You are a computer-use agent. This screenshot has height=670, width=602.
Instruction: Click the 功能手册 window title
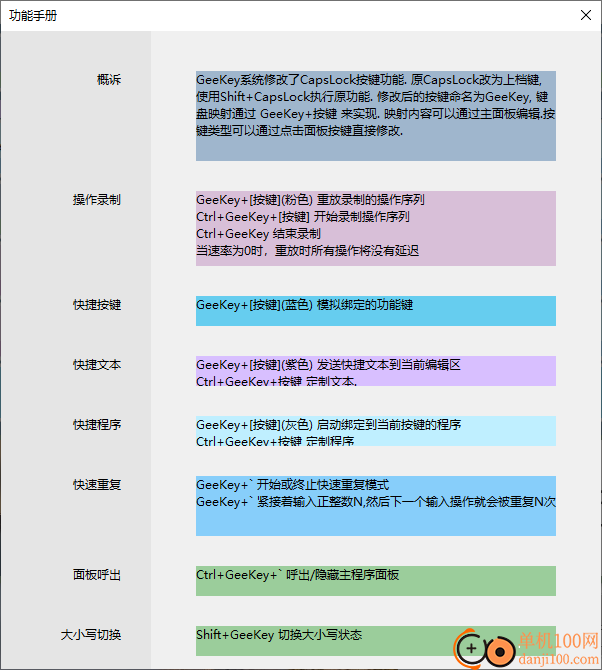pyautogui.click(x=33, y=15)
